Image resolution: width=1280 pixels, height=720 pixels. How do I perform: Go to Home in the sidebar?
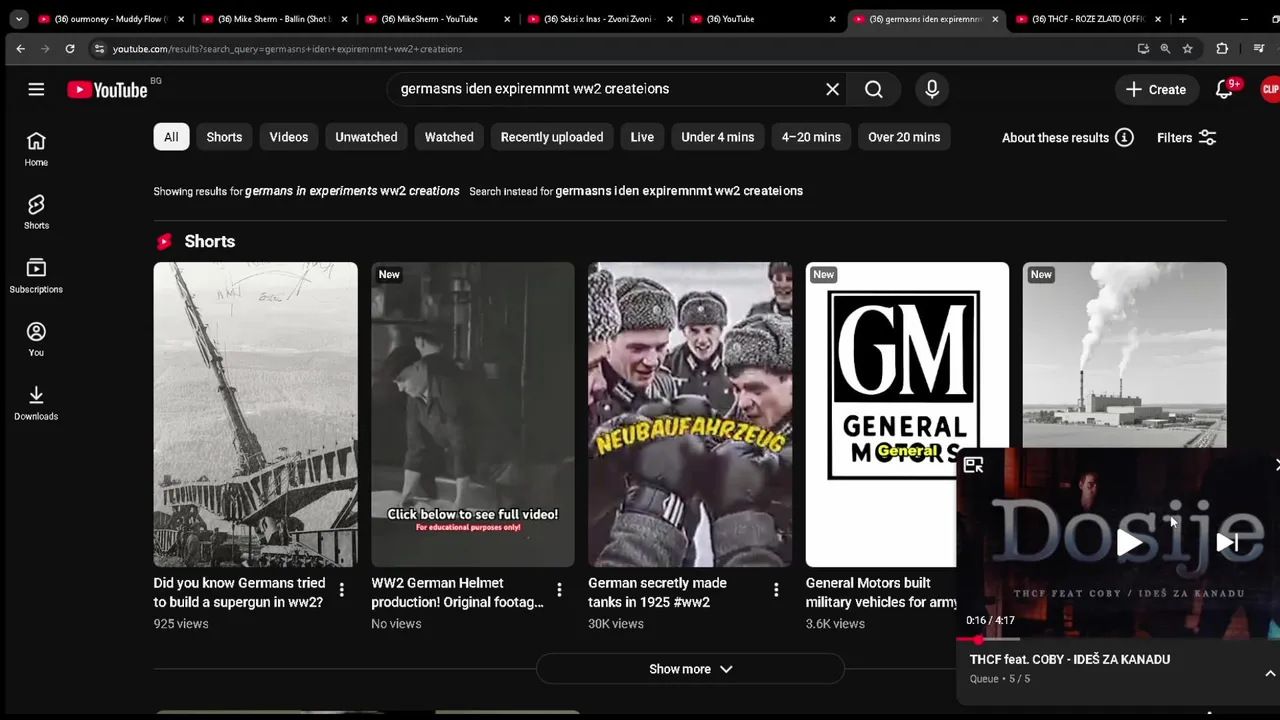coord(36,149)
